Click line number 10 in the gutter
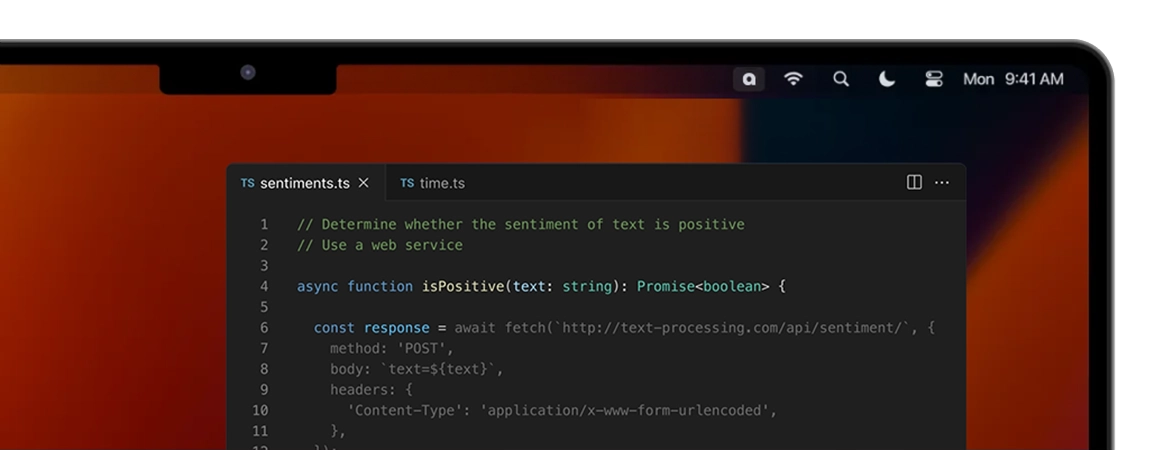Viewport: 1164px width, 451px height. pos(260,410)
